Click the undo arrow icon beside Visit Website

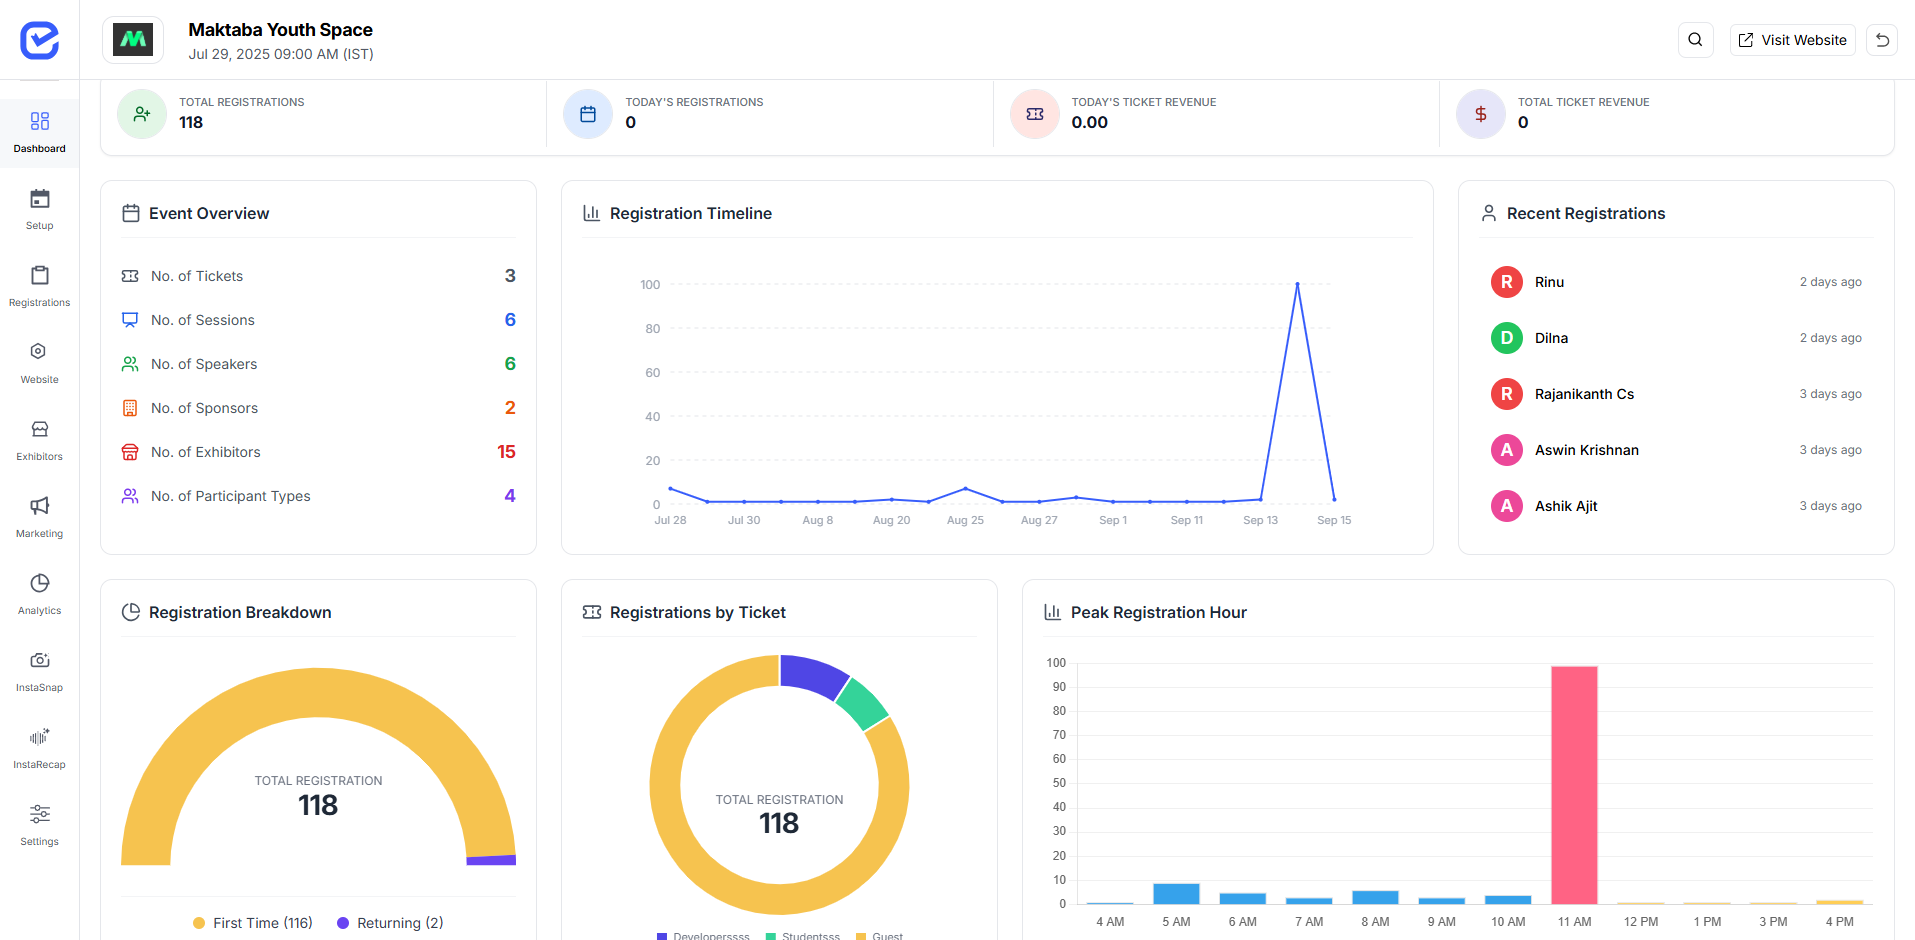1882,40
